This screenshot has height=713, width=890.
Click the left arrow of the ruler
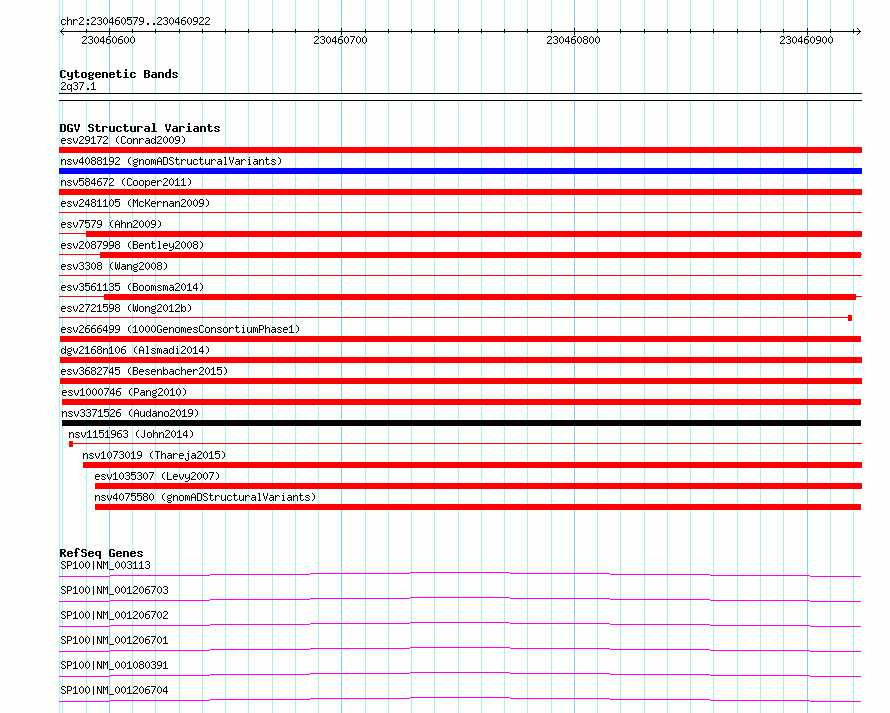(63, 31)
